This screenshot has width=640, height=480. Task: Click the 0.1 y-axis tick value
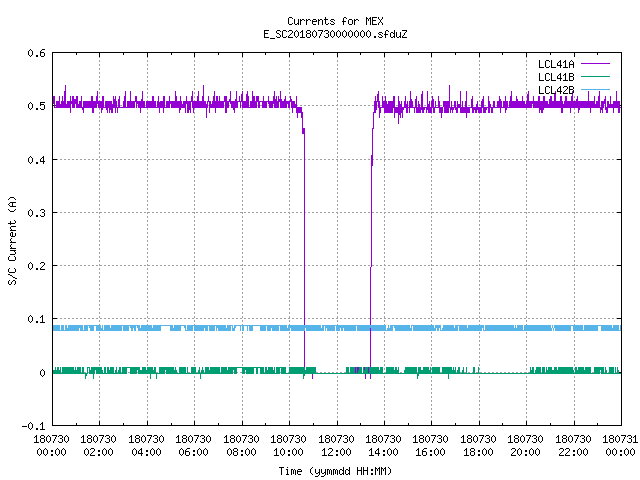(36, 319)
